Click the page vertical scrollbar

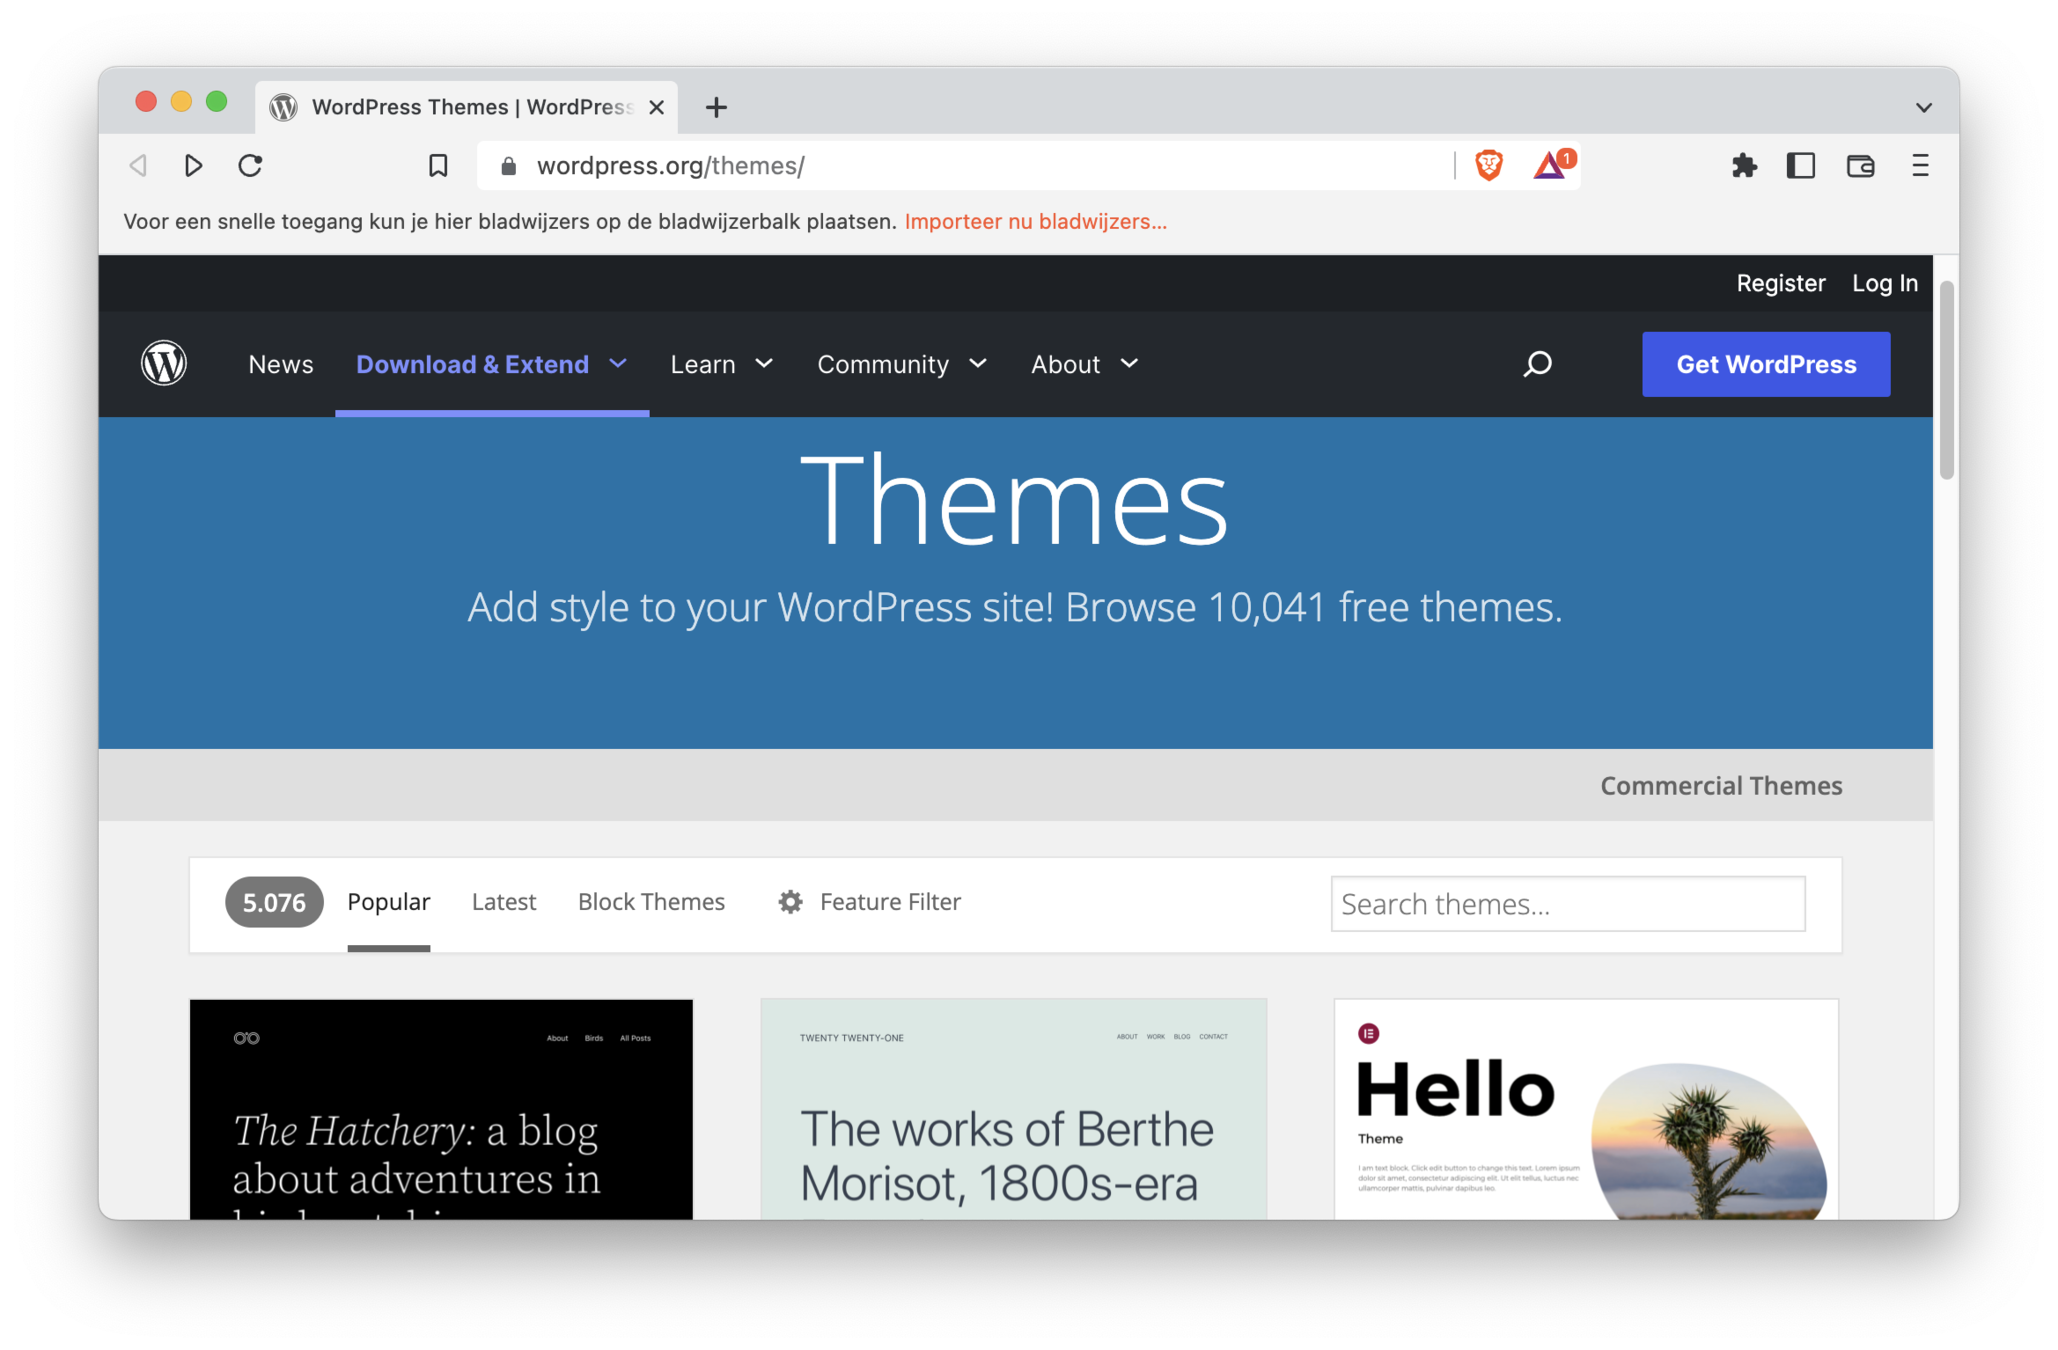(x=1945, y=380)
